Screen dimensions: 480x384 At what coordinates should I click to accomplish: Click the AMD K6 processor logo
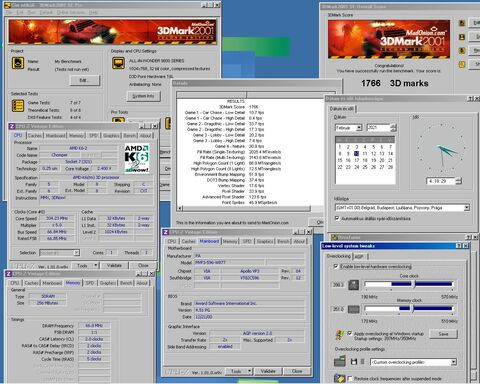click(x=137, y=158)
